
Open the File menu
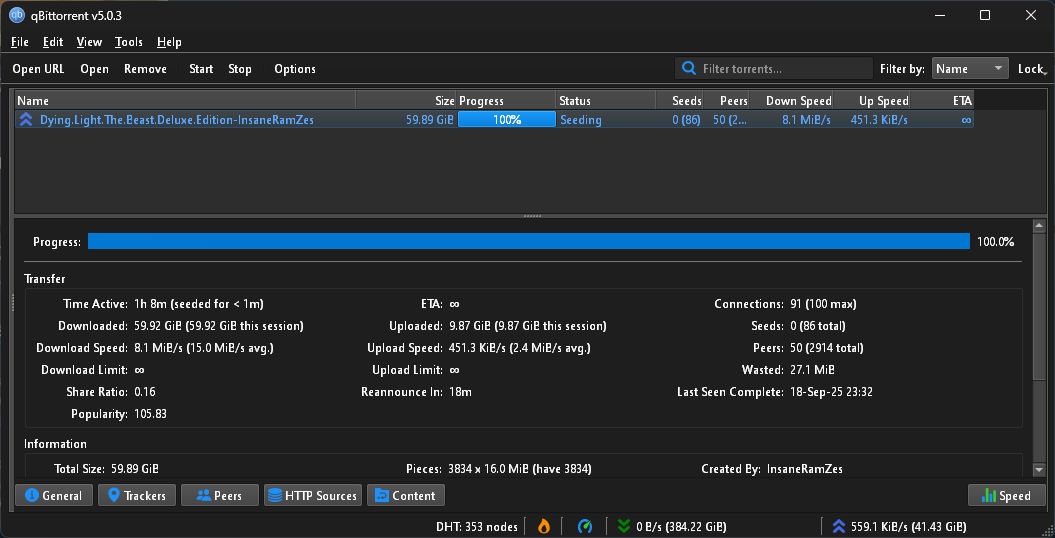pos(20,42)
